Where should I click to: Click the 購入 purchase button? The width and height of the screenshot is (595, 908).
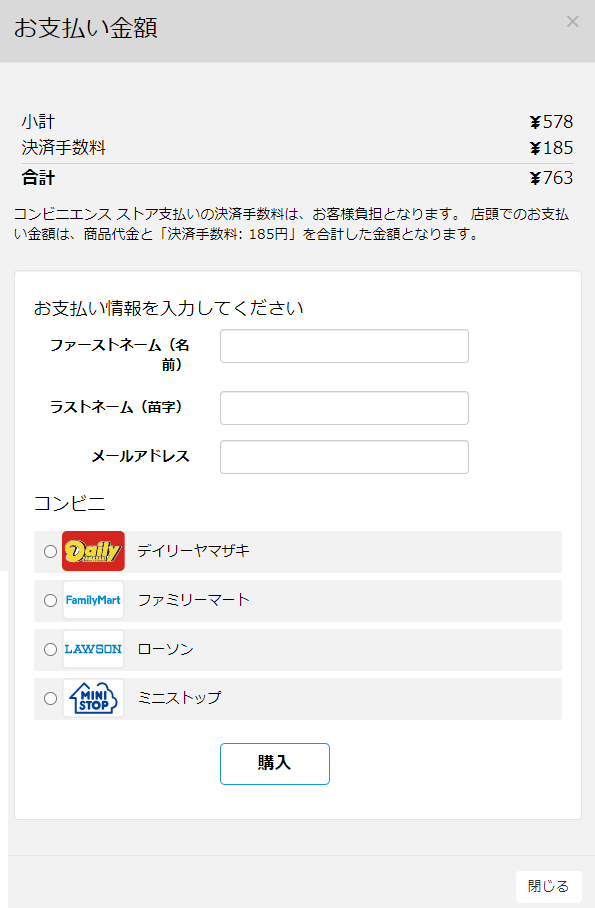click(275, 764)
